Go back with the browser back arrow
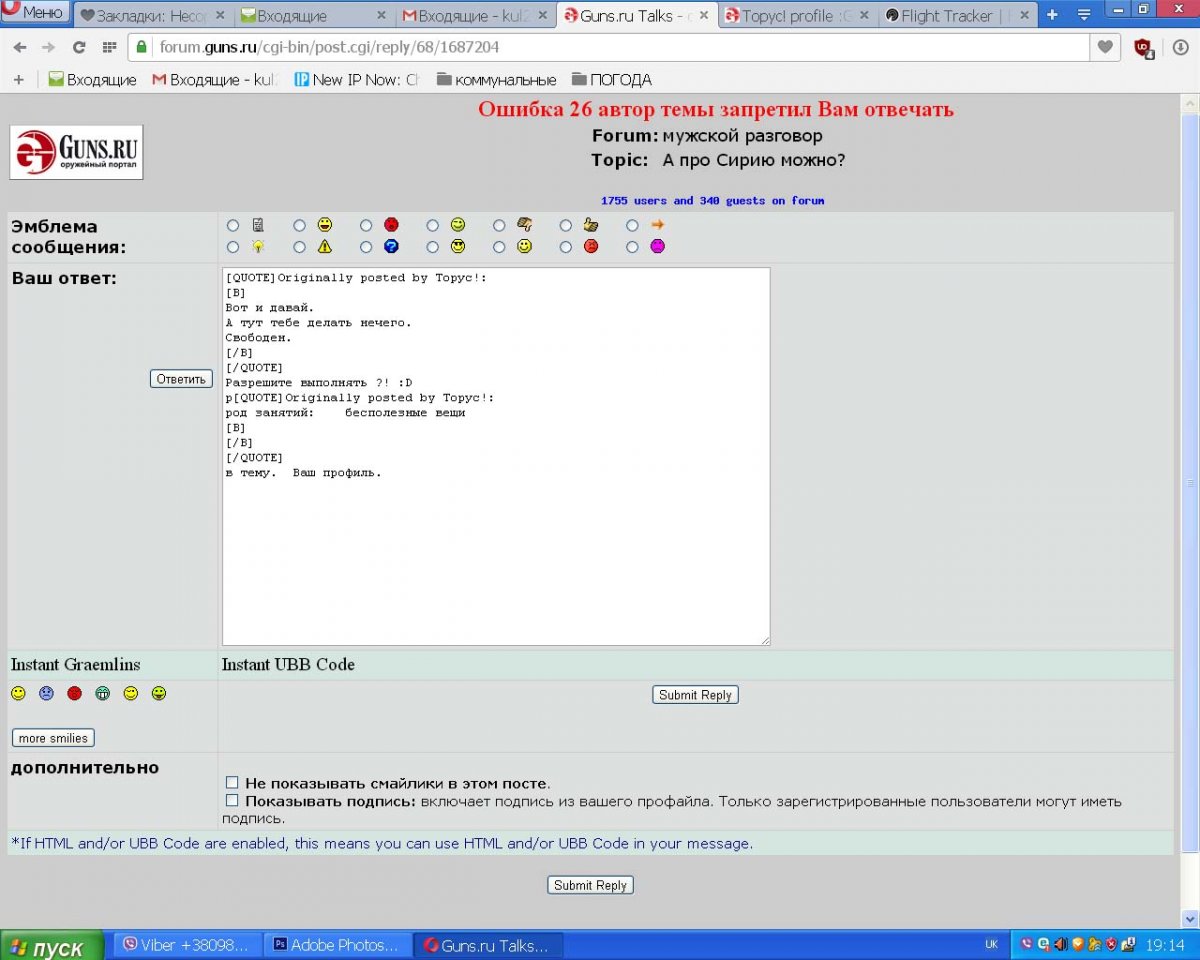The image size is (1200, 960). pos(20,47)
